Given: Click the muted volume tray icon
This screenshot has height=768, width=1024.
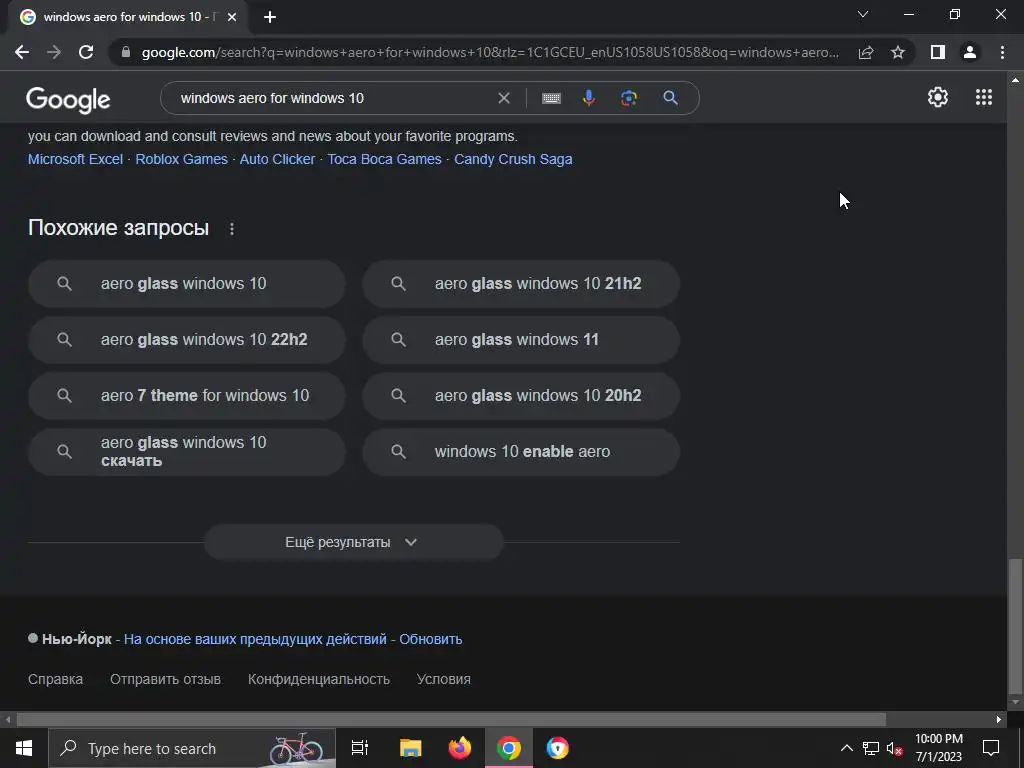Looking at the screenshot, I should click(894, 748).
